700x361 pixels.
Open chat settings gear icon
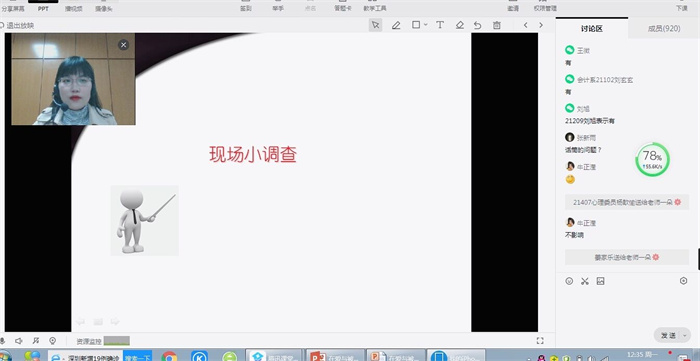[683, 281]
